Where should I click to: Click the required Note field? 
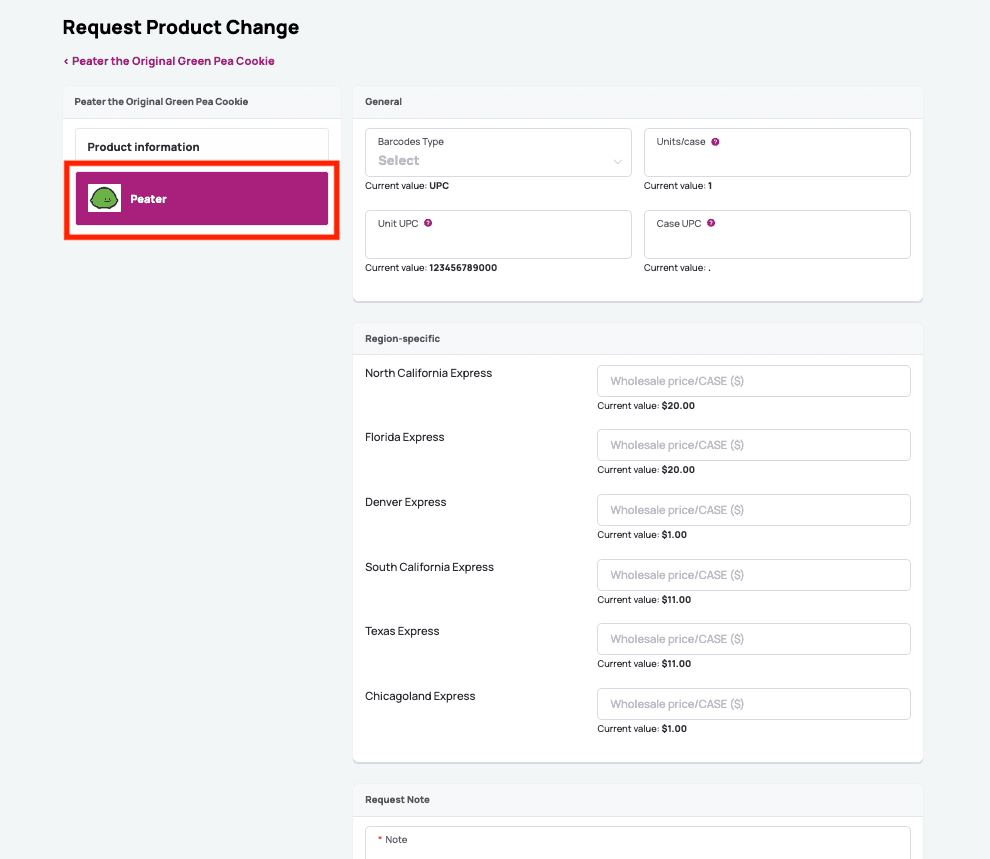point(637,845)
